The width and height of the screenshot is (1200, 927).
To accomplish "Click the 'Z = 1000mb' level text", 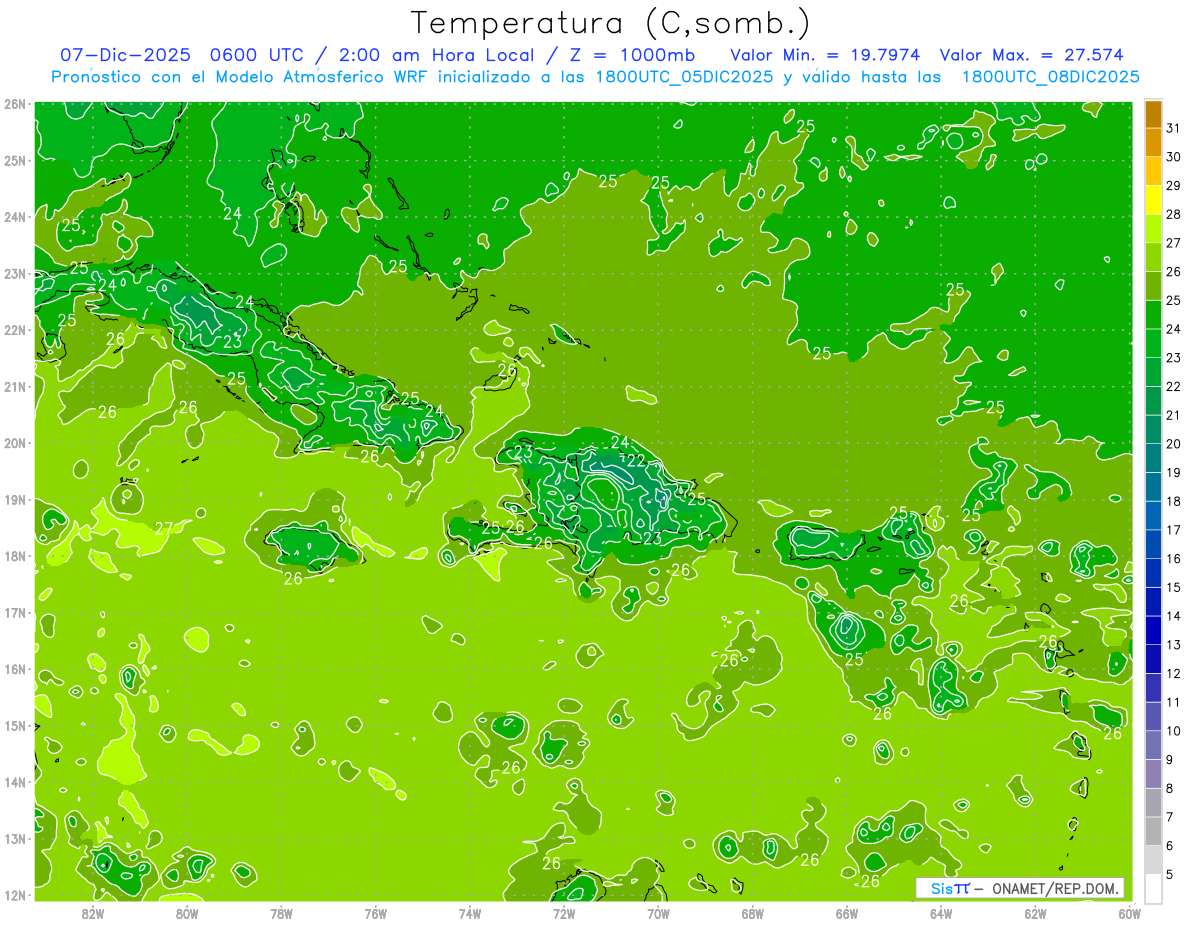I will [633, 55].
